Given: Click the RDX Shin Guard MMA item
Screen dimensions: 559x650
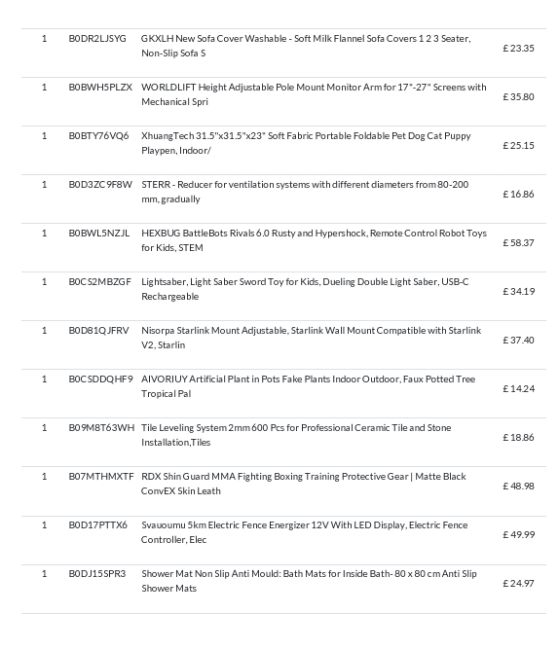Looking at the screenshot, I should (304, 483).
